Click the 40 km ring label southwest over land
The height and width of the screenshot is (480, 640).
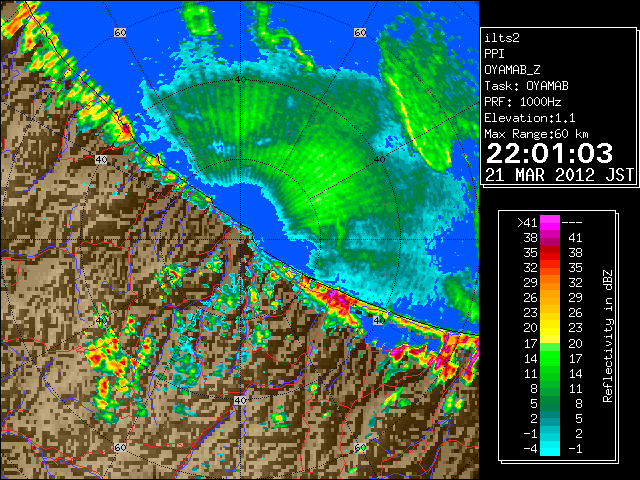(101, 321)
